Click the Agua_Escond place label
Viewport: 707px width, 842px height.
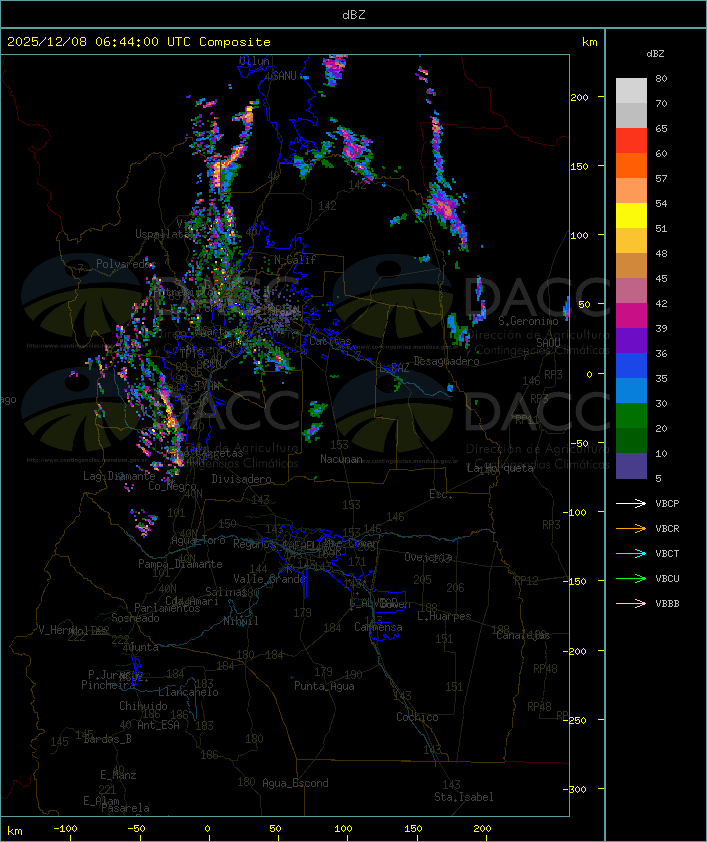point(295,783)
